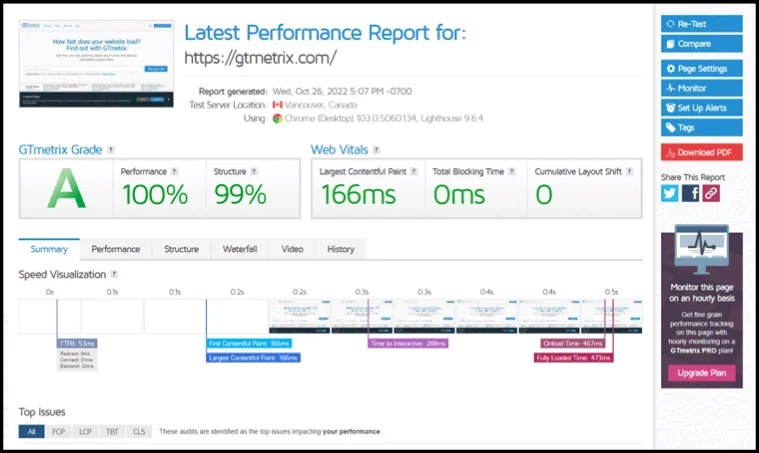Open the History tab
The image size is (759, 453).
(340, 249)
